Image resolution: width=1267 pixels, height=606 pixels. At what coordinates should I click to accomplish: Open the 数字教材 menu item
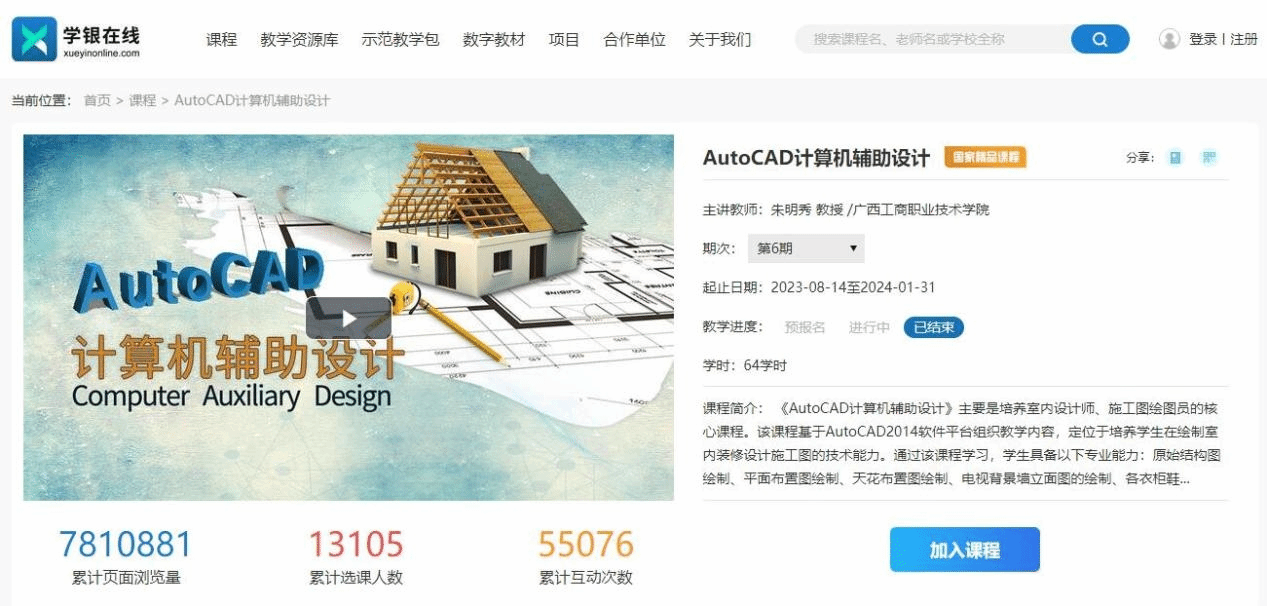[494, 39]
